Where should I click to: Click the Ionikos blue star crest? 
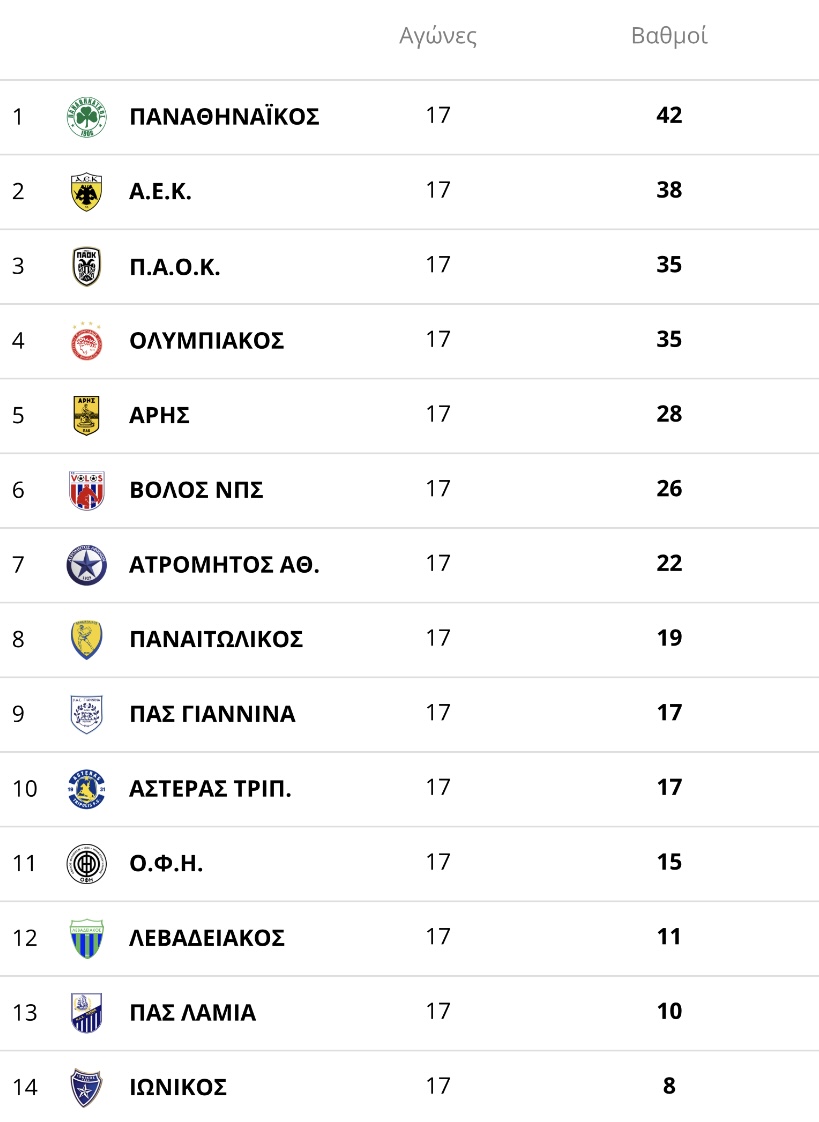87,1088
